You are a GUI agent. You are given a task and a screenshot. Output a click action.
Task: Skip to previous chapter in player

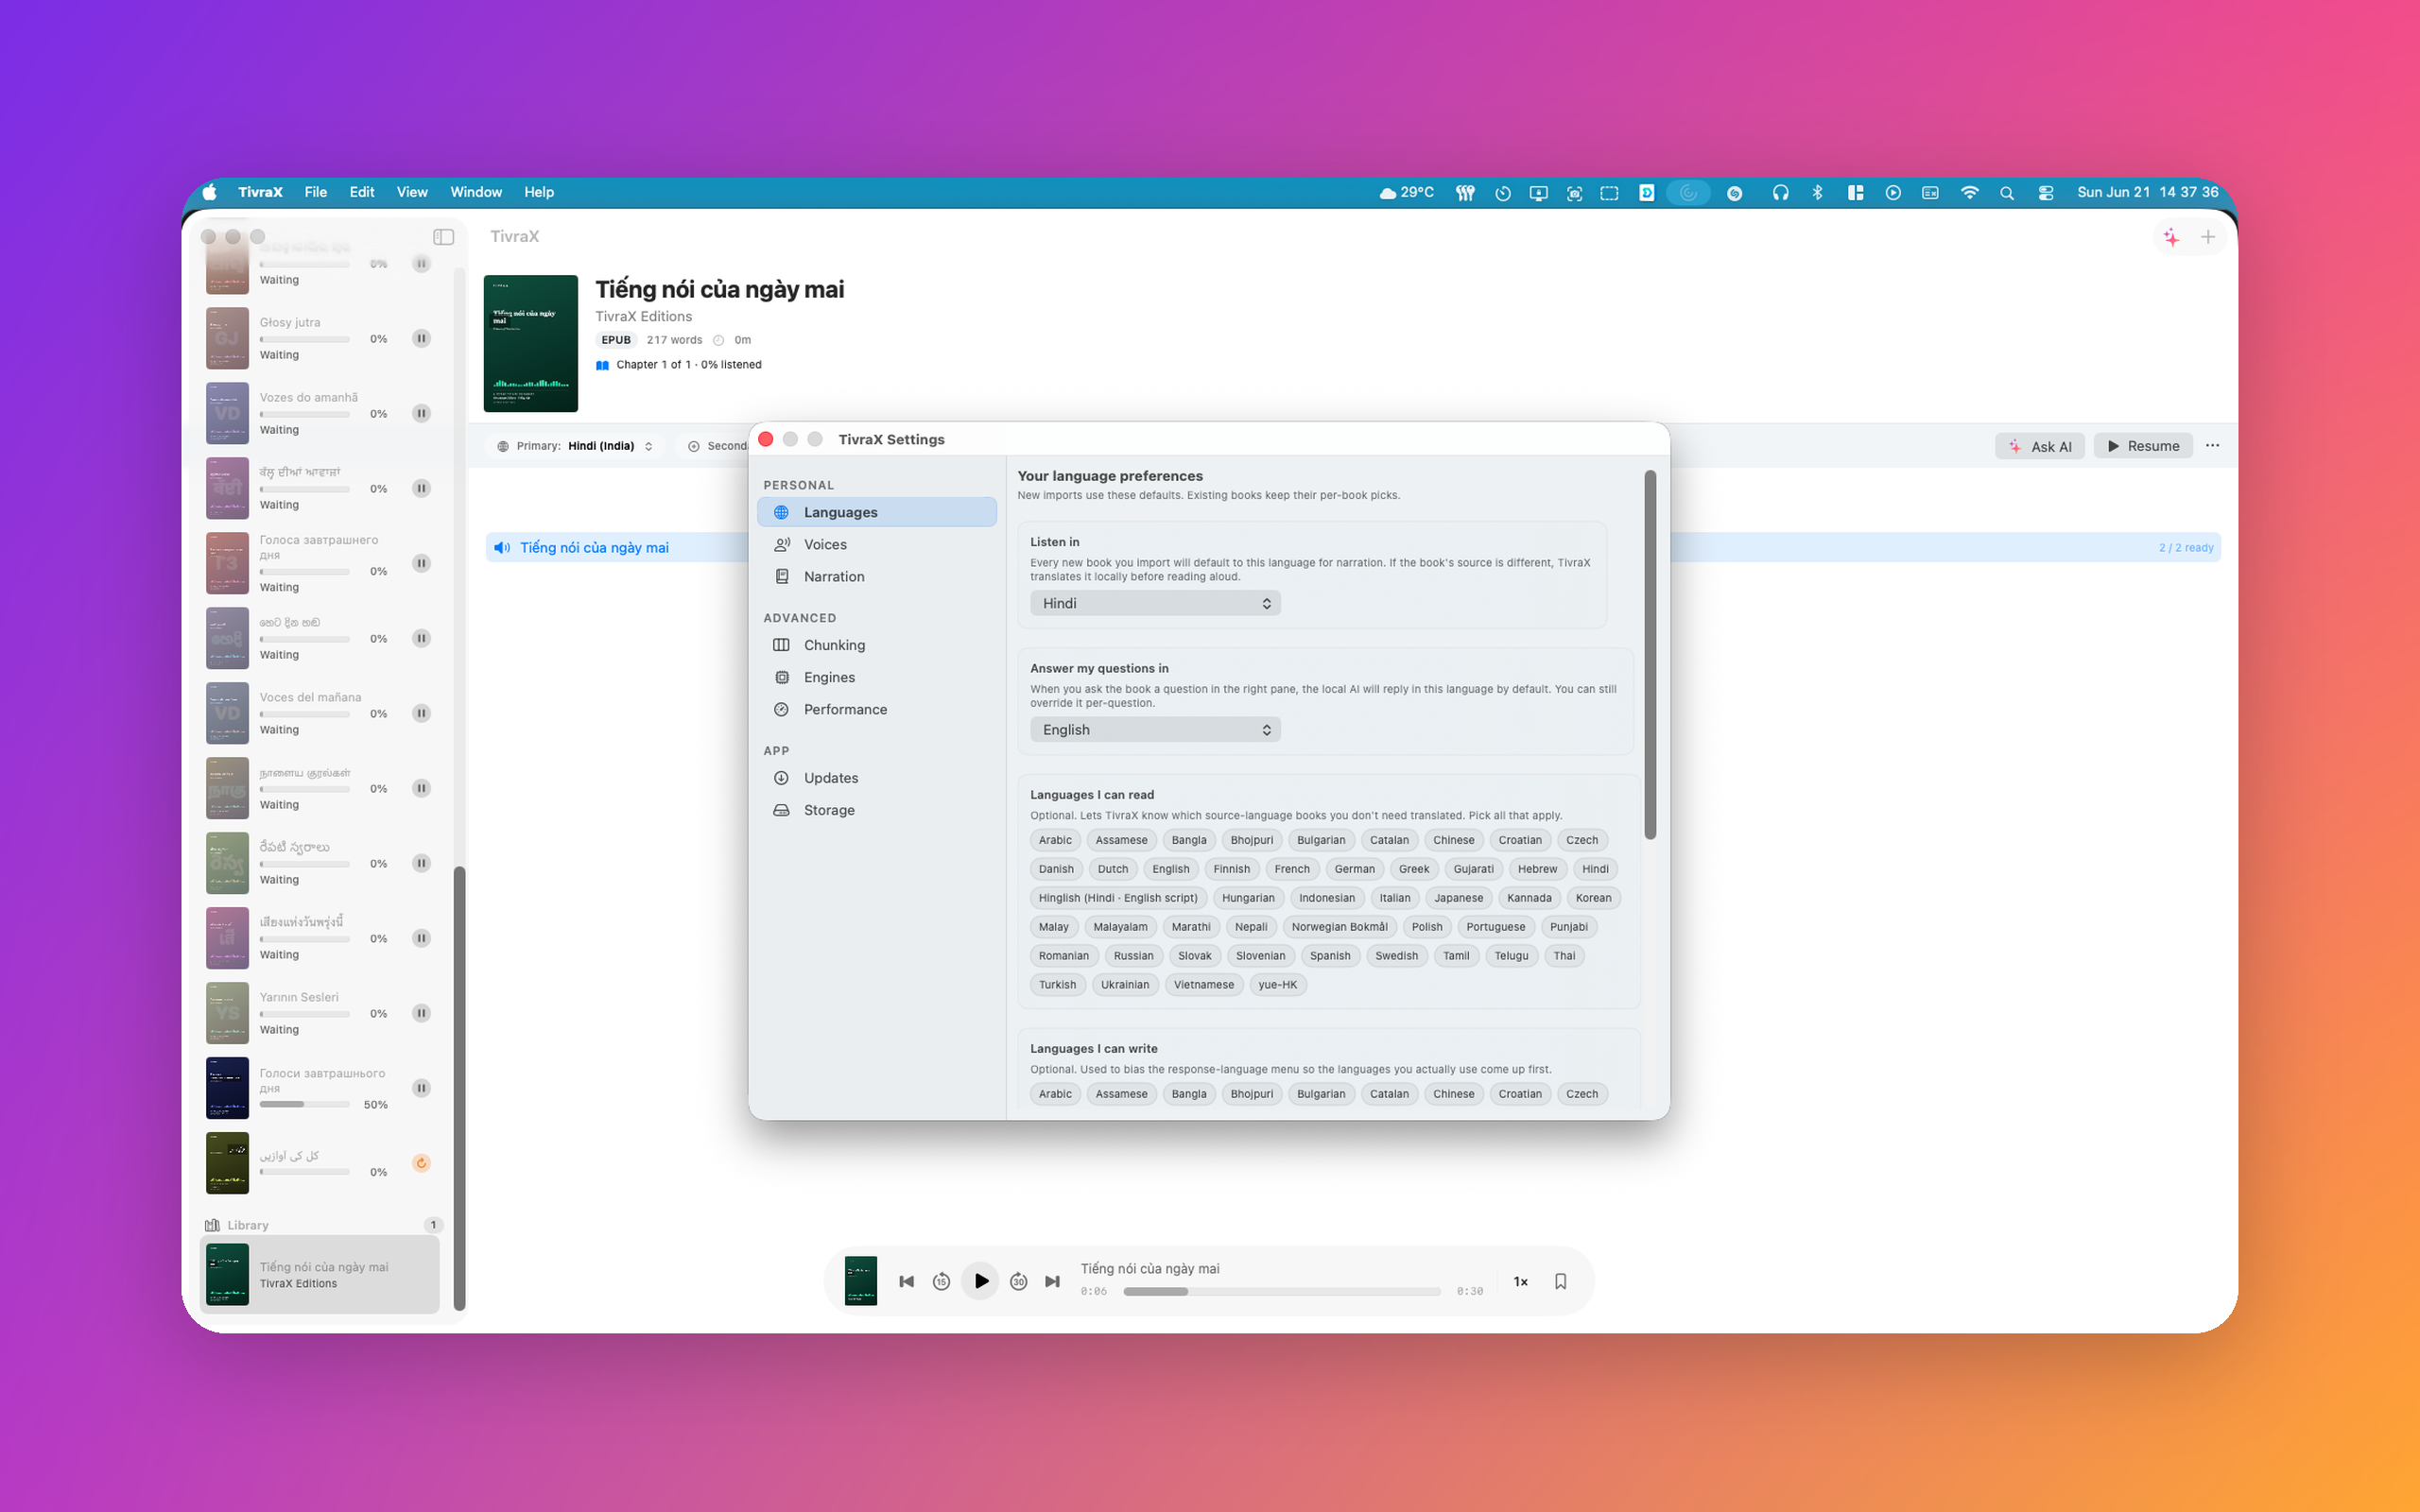tap(906, 1282)
